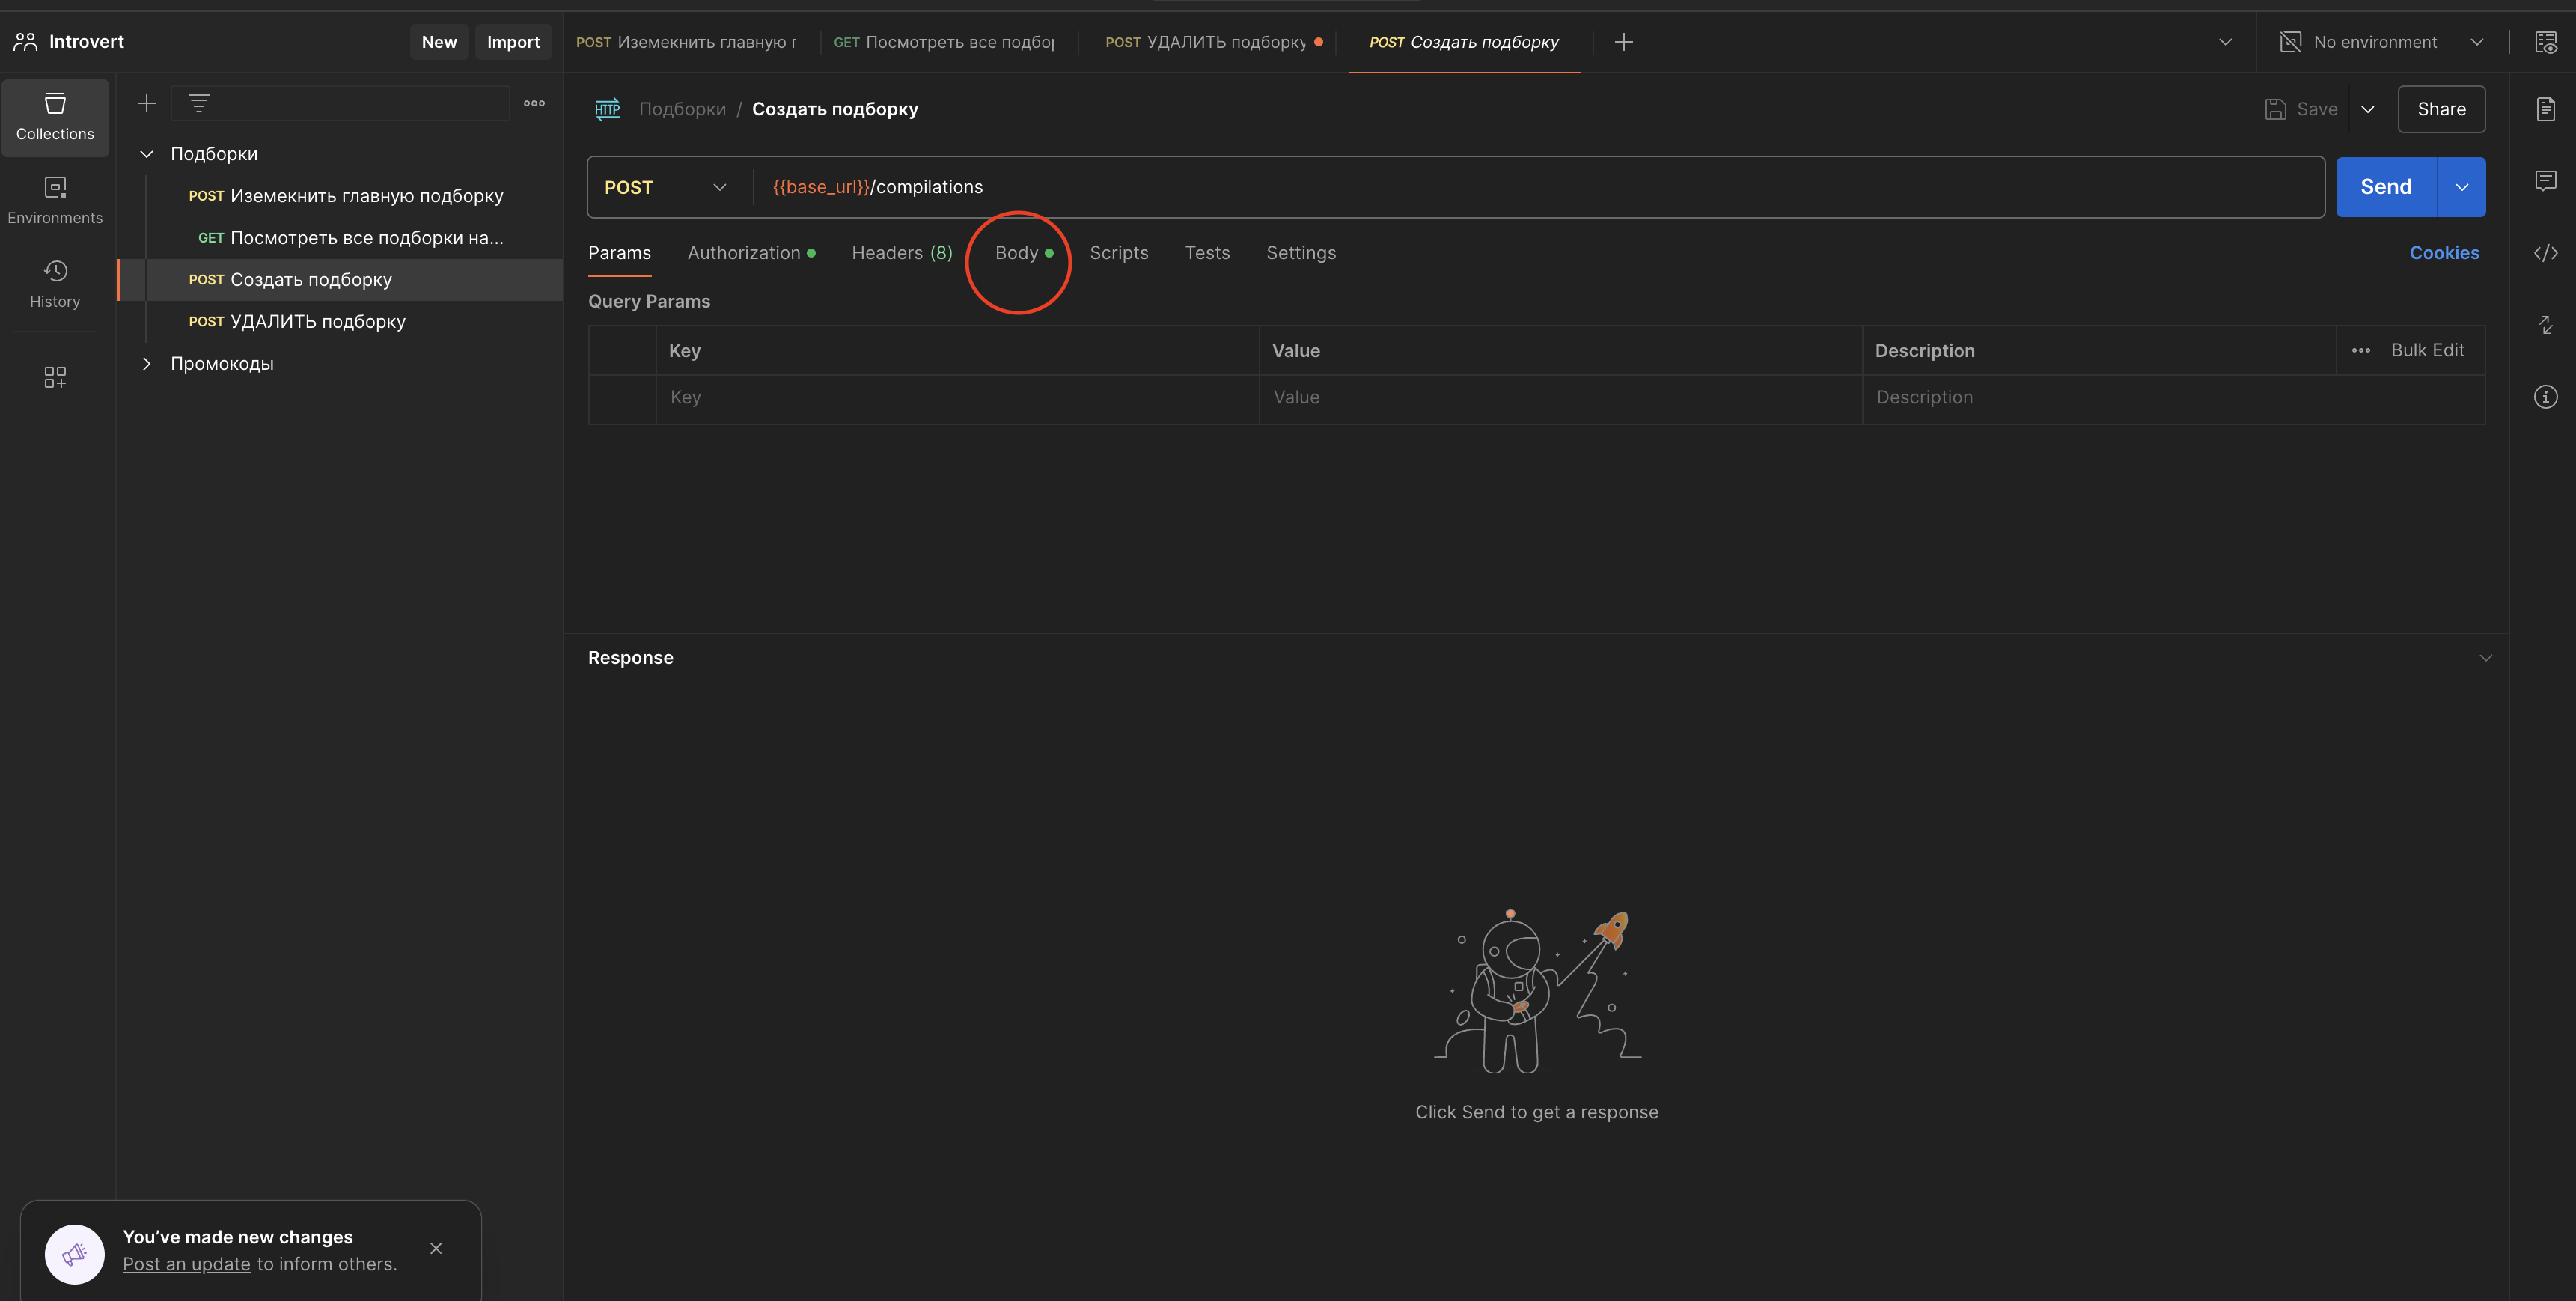Open the code snippet icon
This screenshot has width=2576, height=1301.
[2545, 253]
